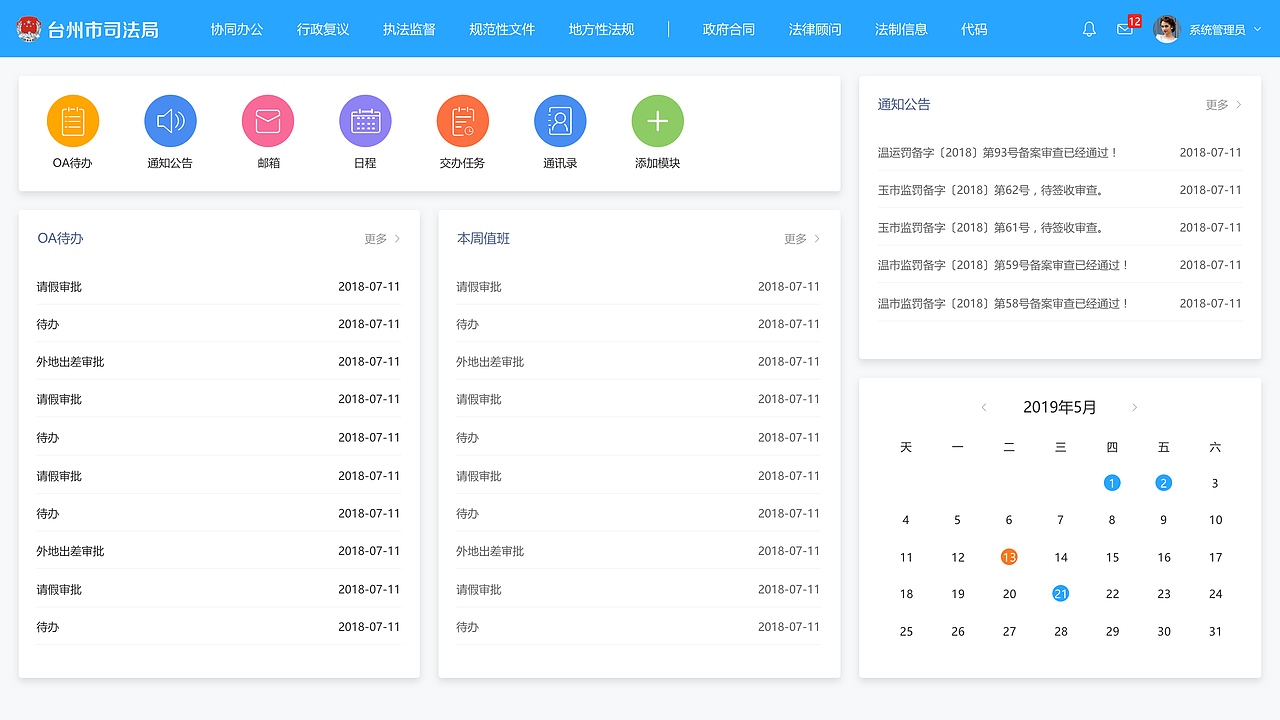Image resolution: width=1280 pixels, height=720 pixels.
Task: Click the green 添加模块 plus icon
Action: [x=657, y=119]
